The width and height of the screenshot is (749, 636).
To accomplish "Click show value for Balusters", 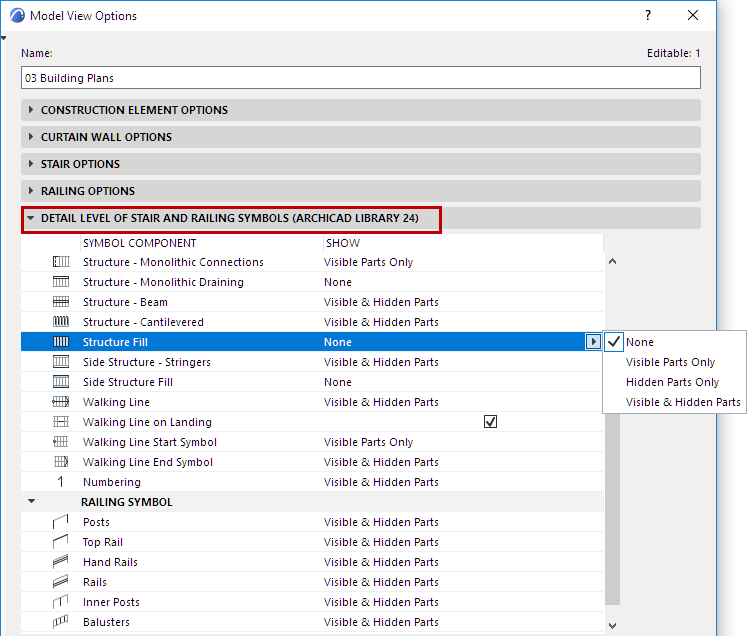I will coord(381,622).
